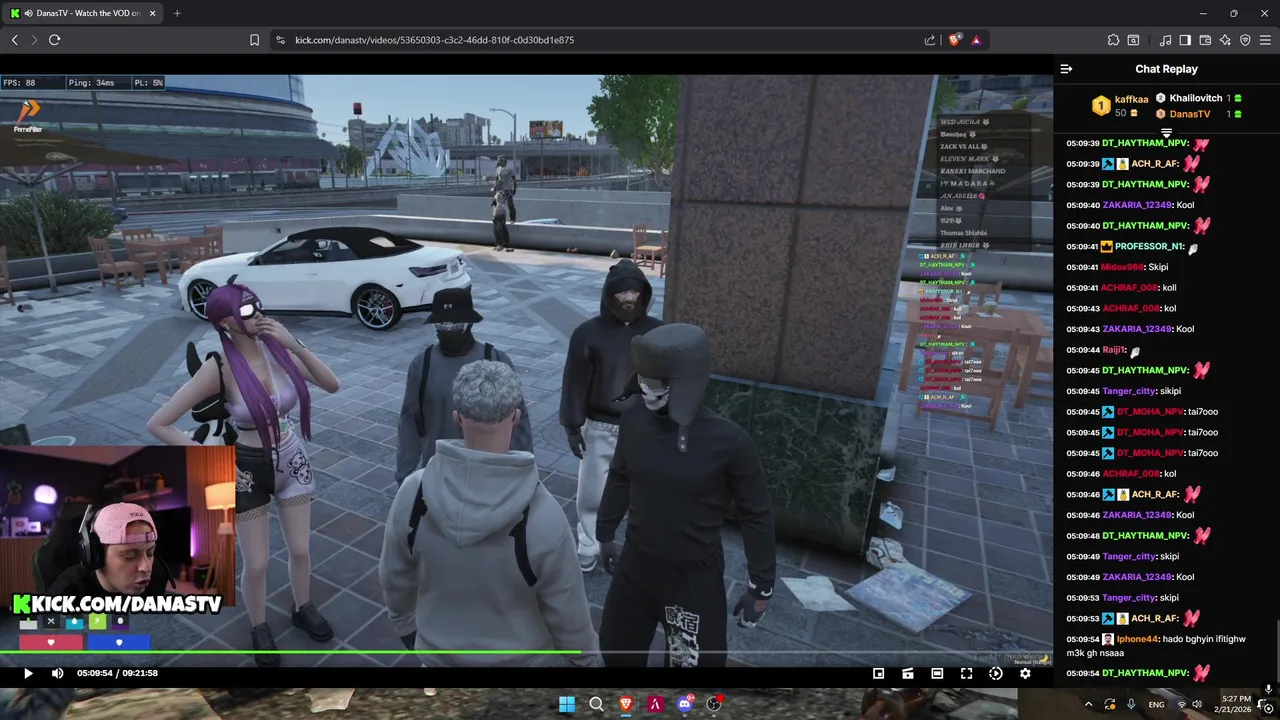Click Iphone44 username in chat
Image resolution: width=1280 pixels, height=720 pixels.
pos(1137,639)
